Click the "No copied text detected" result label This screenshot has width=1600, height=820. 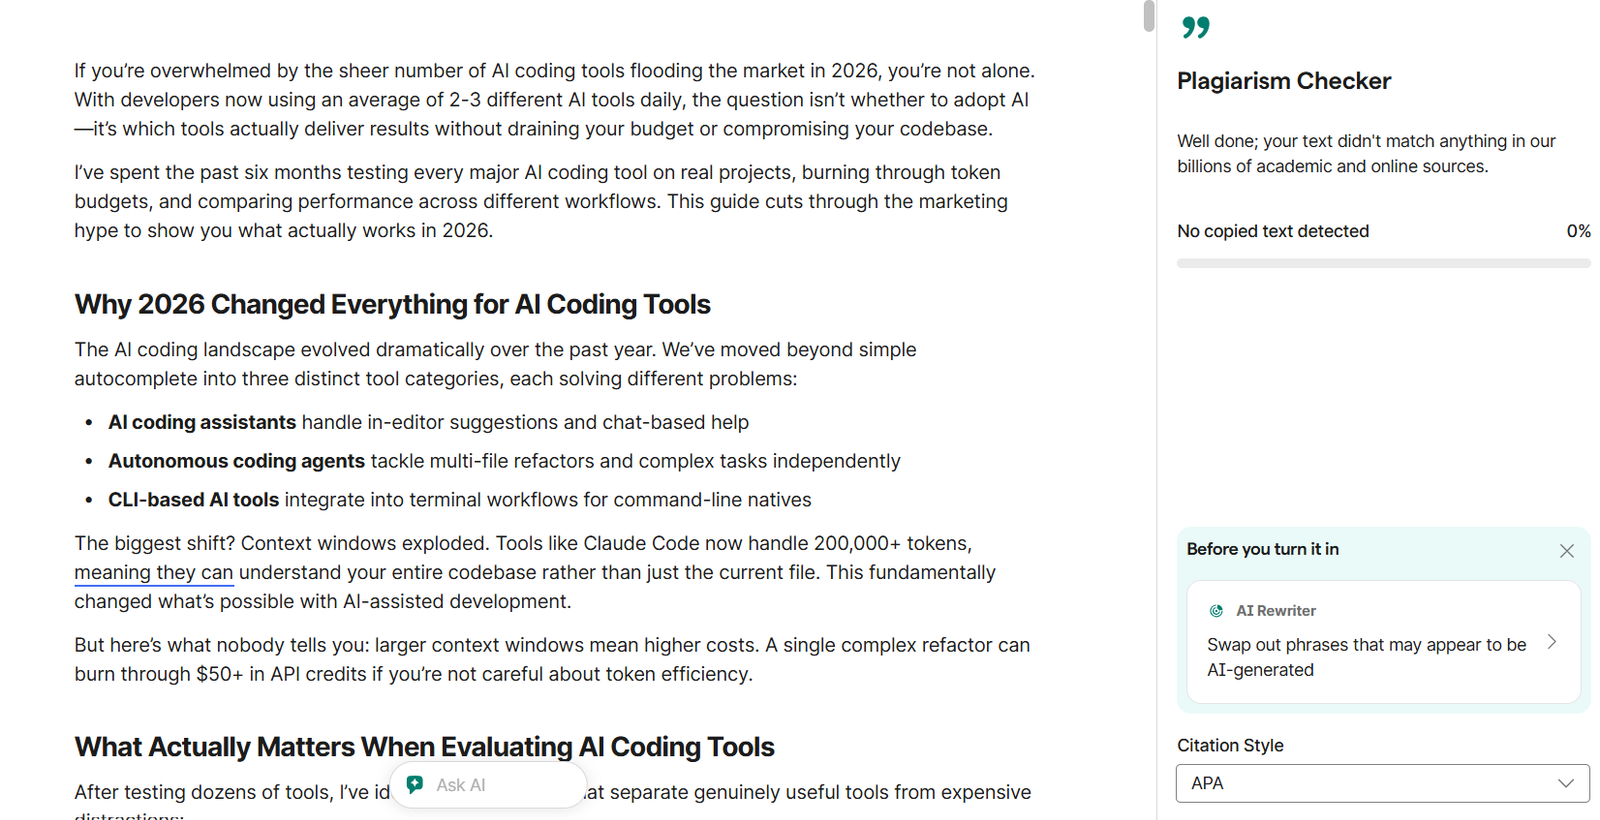[x=1273, y=231]
